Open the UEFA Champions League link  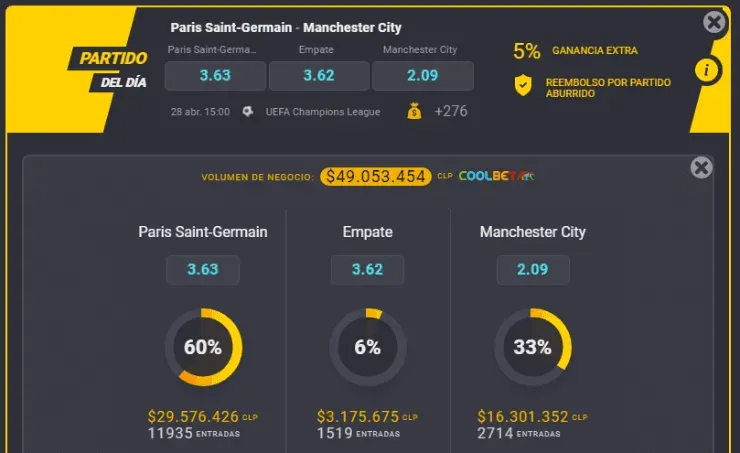(x=322, y=112)
